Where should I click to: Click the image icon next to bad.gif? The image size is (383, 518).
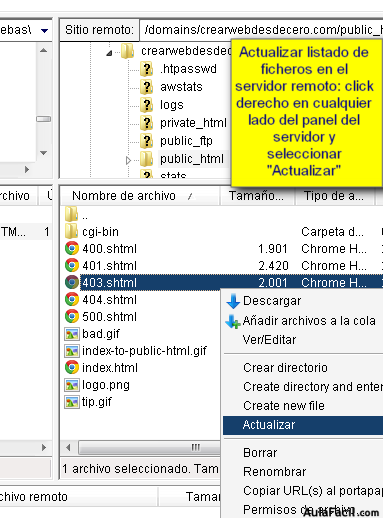(x=72, y=334)
